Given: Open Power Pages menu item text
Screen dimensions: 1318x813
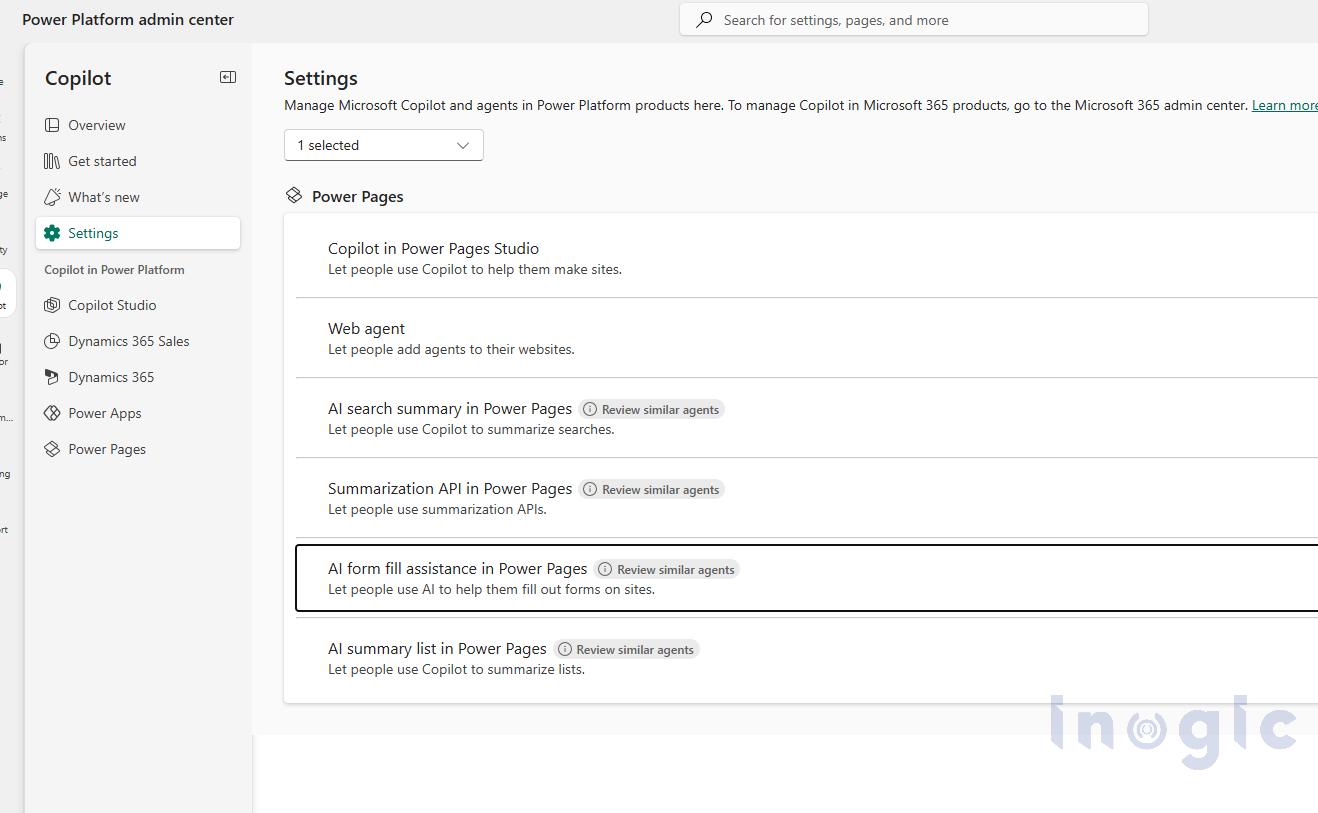Looking at the screenshot, I should pos(107,449).
